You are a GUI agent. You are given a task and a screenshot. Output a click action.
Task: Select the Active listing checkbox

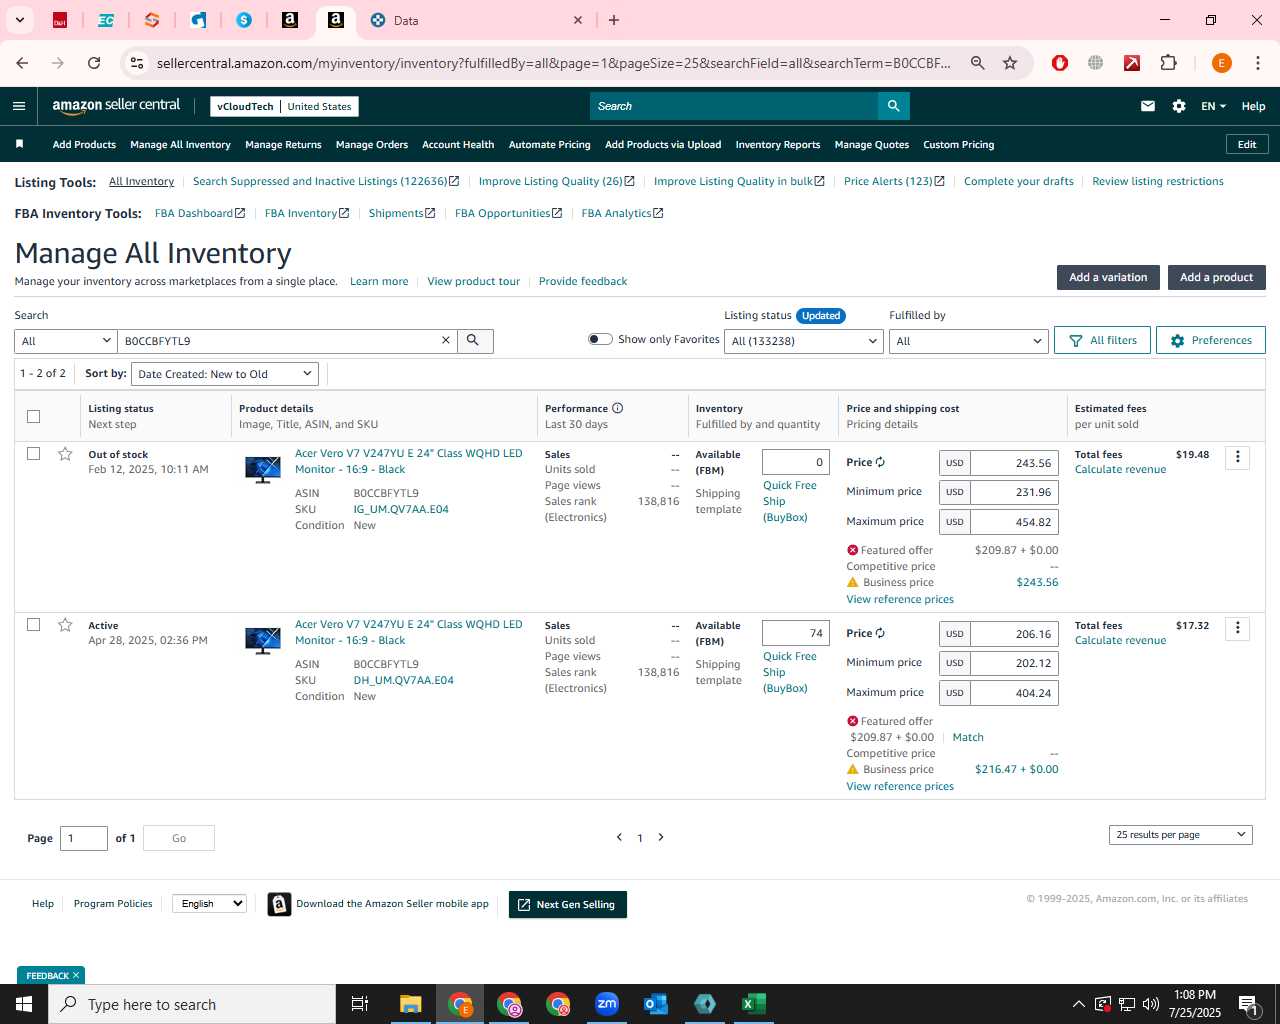coord(34,625)
